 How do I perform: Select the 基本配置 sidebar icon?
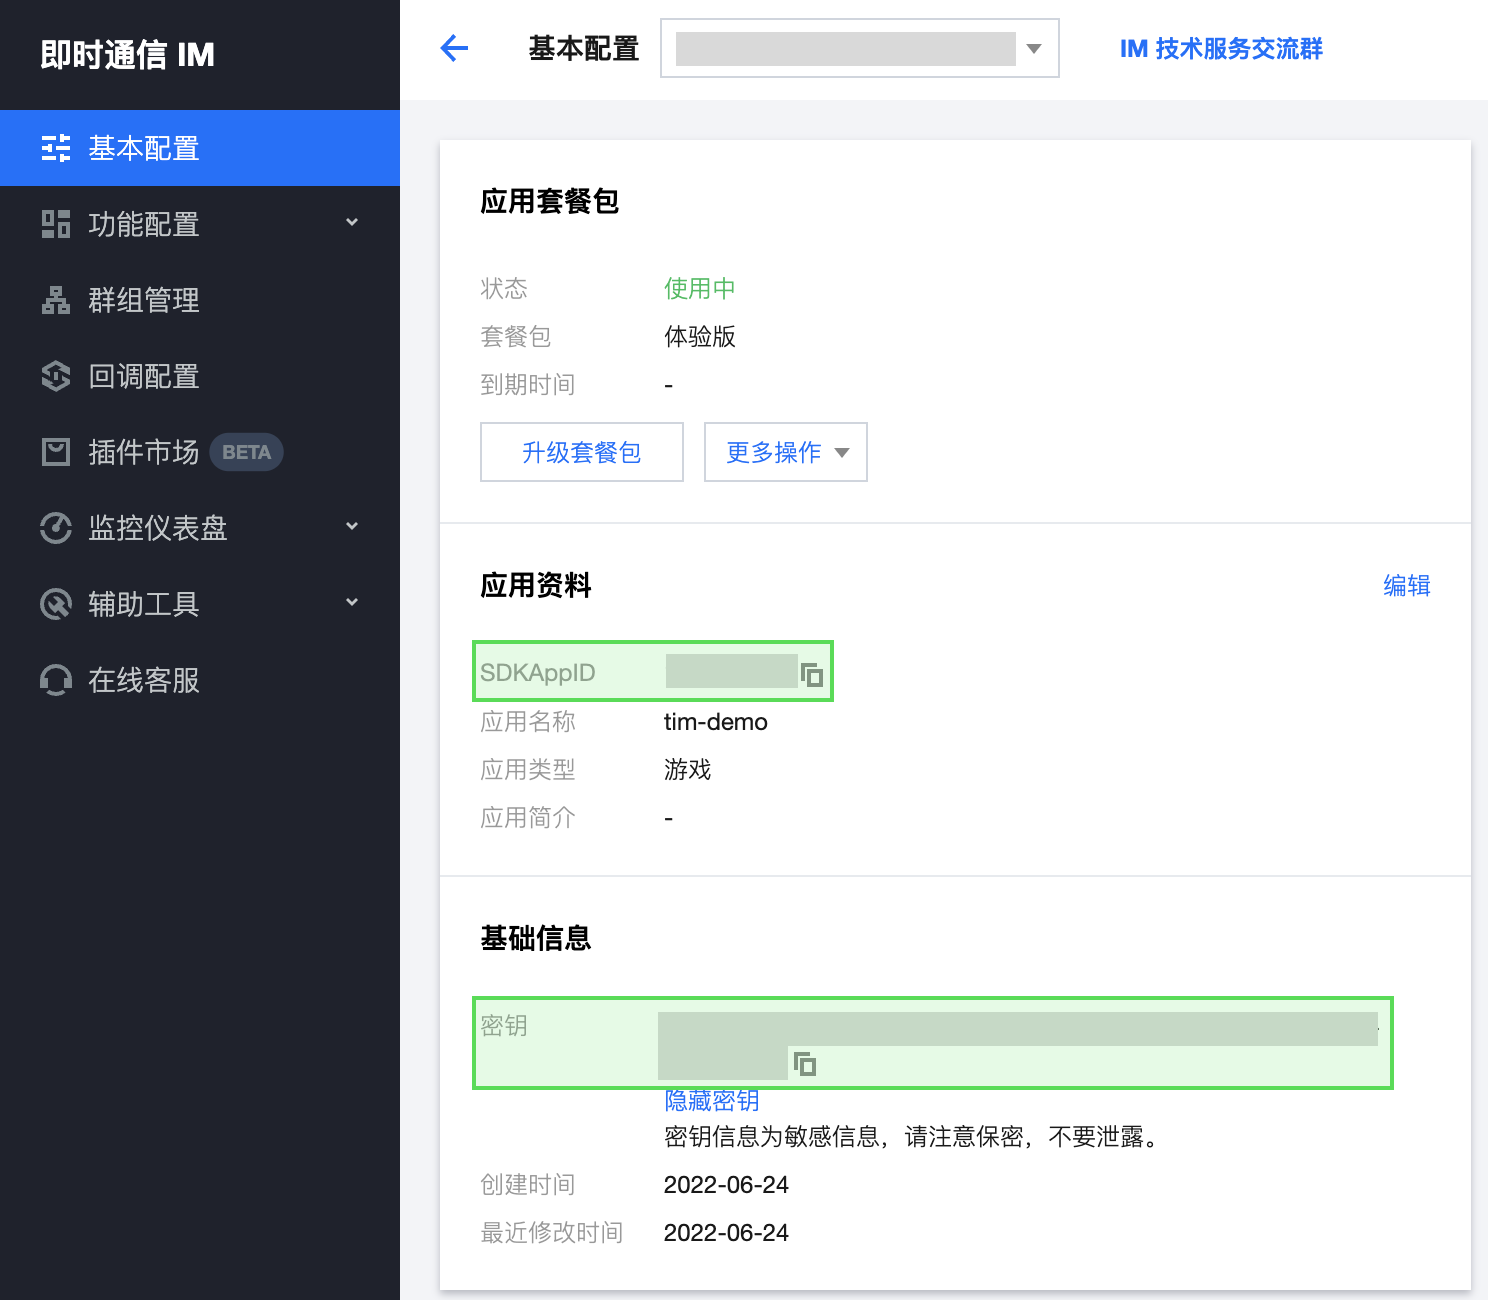(56, 148)
